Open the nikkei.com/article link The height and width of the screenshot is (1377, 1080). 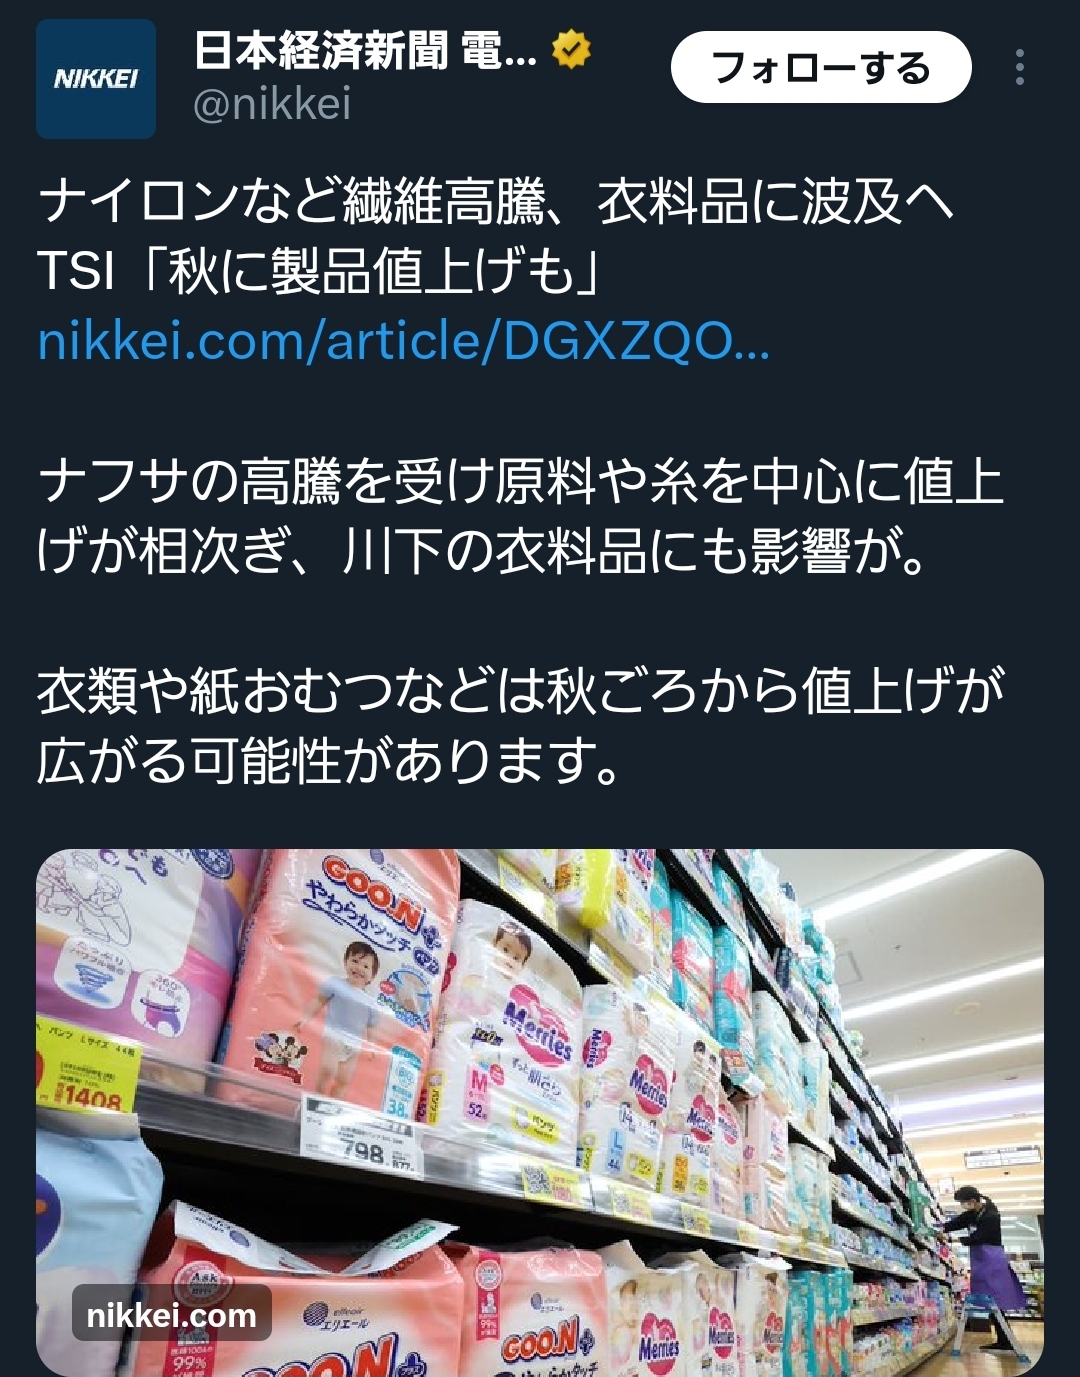click(x=404, y=342)
